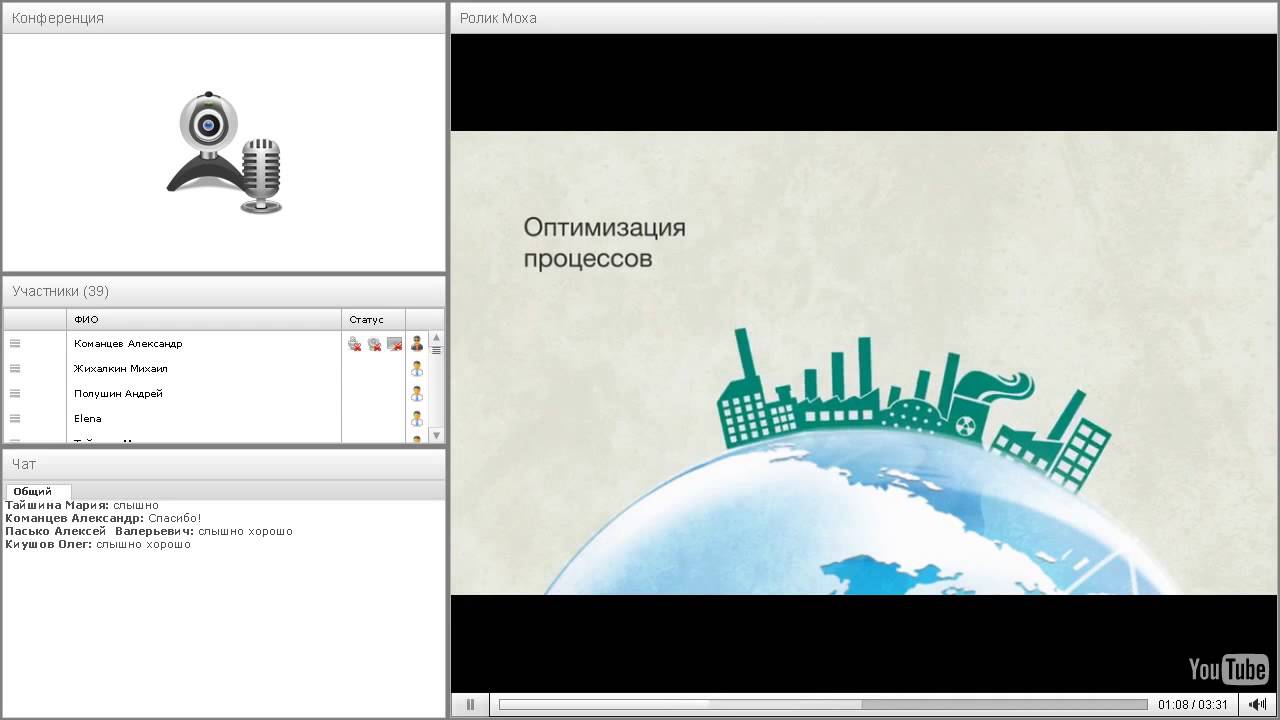The width and height of the screenshot is (1280, 720).
Task: Click the Ролик Моха panel title
Action: (x=498, y=18)
